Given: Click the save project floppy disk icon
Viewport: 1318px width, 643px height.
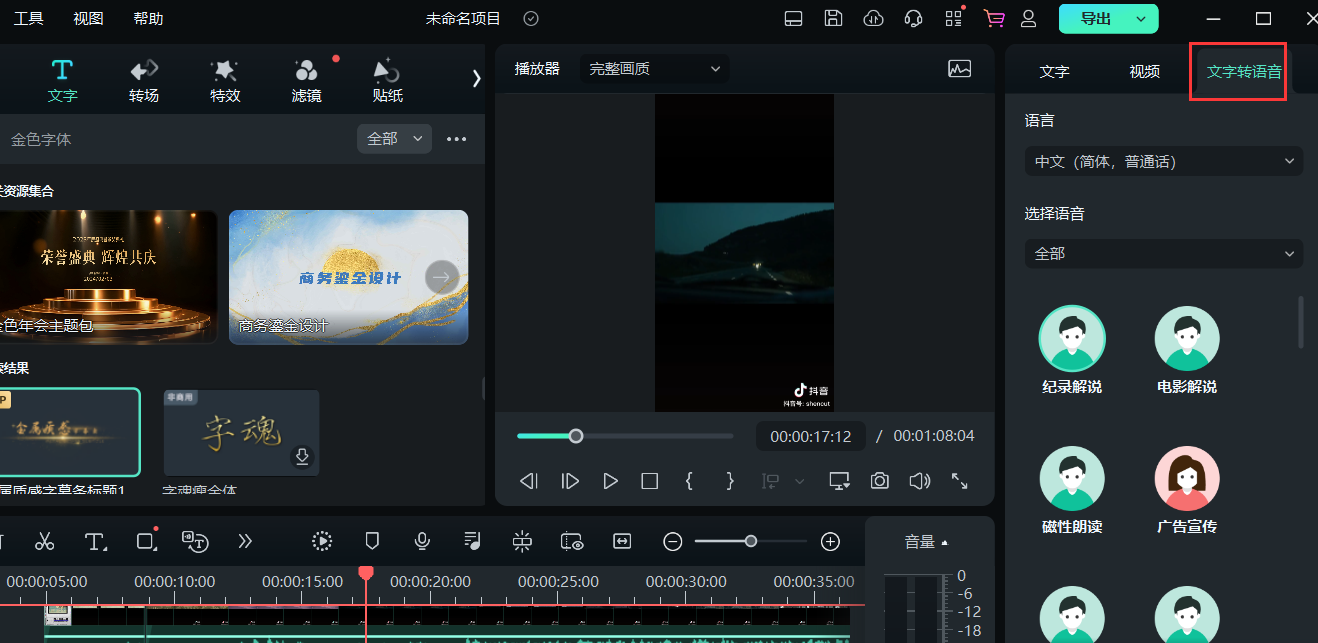Looking at the screenshot, I should [833, 18].
